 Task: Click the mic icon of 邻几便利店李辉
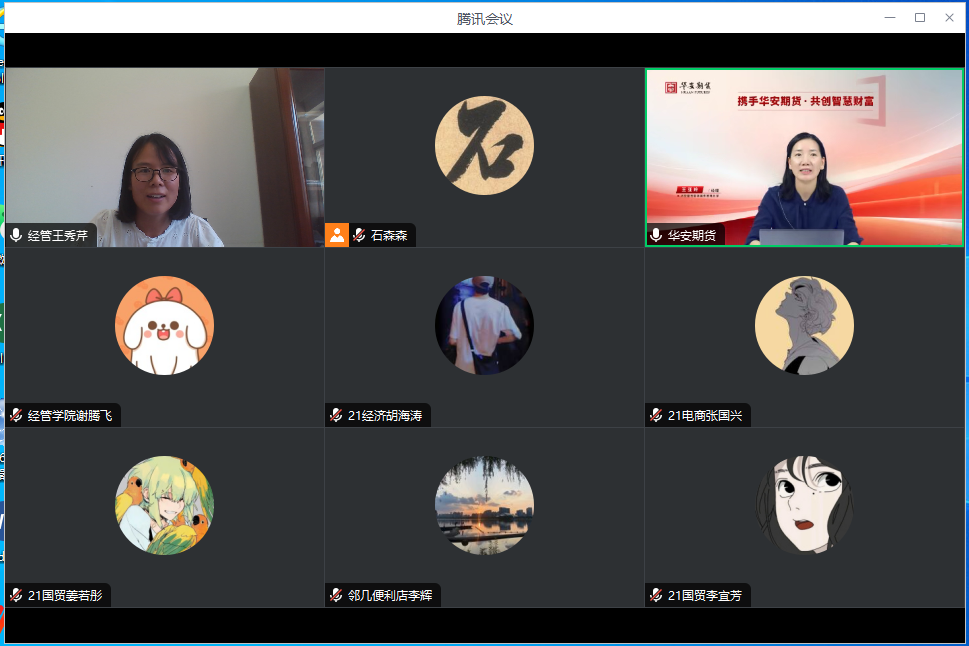(x=335, y=594)
